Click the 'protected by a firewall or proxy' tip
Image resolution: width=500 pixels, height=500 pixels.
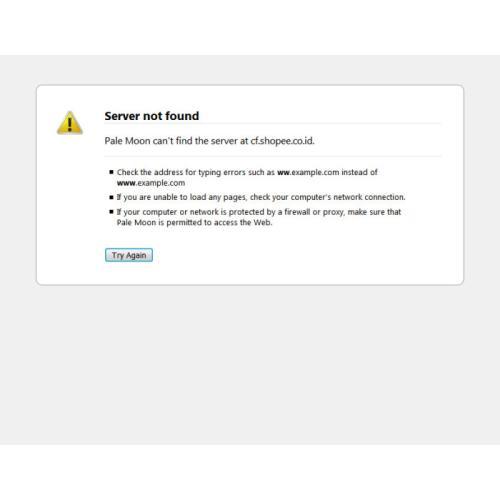(259, 217)
